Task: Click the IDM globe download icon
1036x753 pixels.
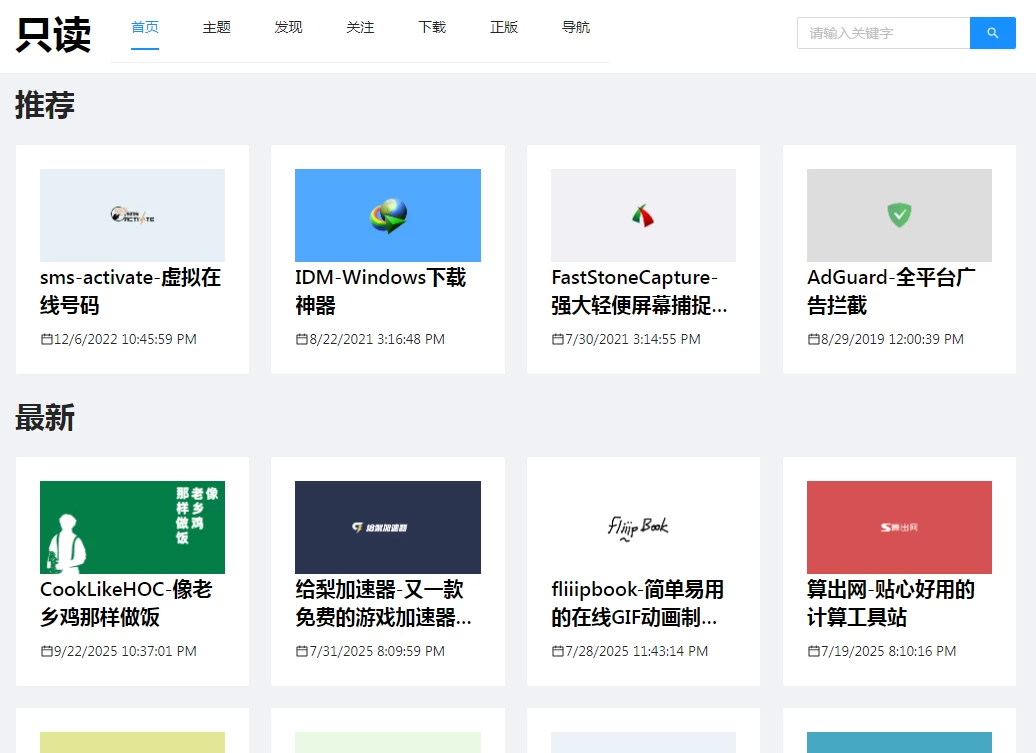Action: [x=388, y=215]
